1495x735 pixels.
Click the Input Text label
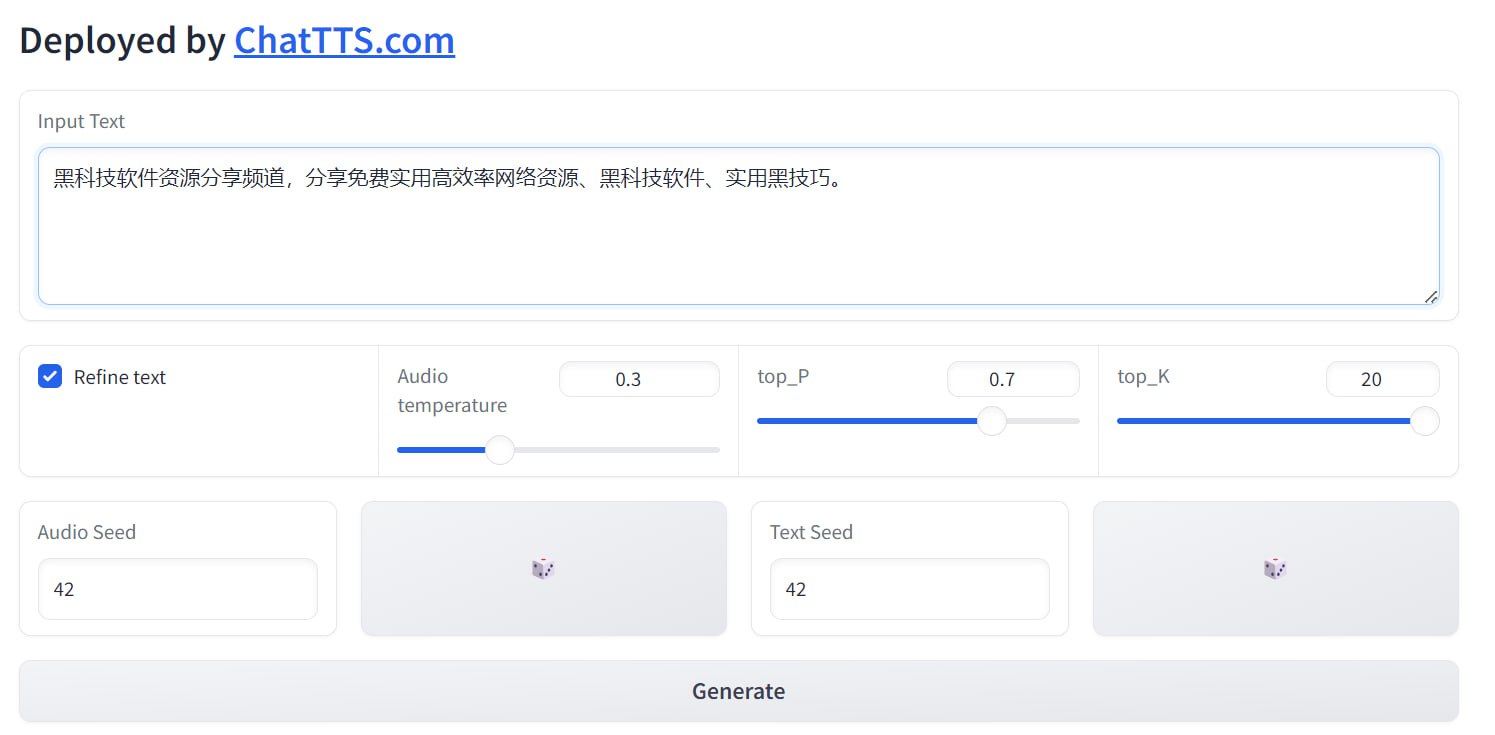80,121
